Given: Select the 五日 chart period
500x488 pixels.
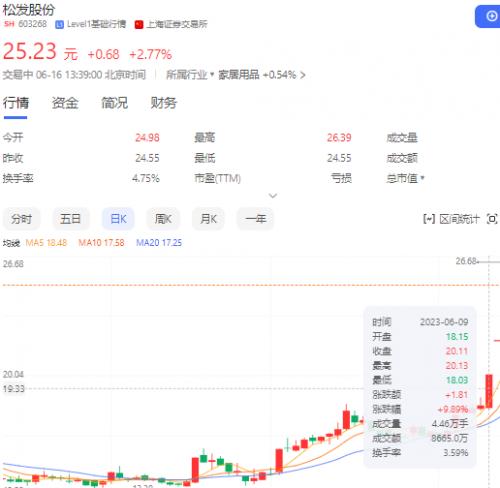Looking at the screenshot, I should [71, 219].
